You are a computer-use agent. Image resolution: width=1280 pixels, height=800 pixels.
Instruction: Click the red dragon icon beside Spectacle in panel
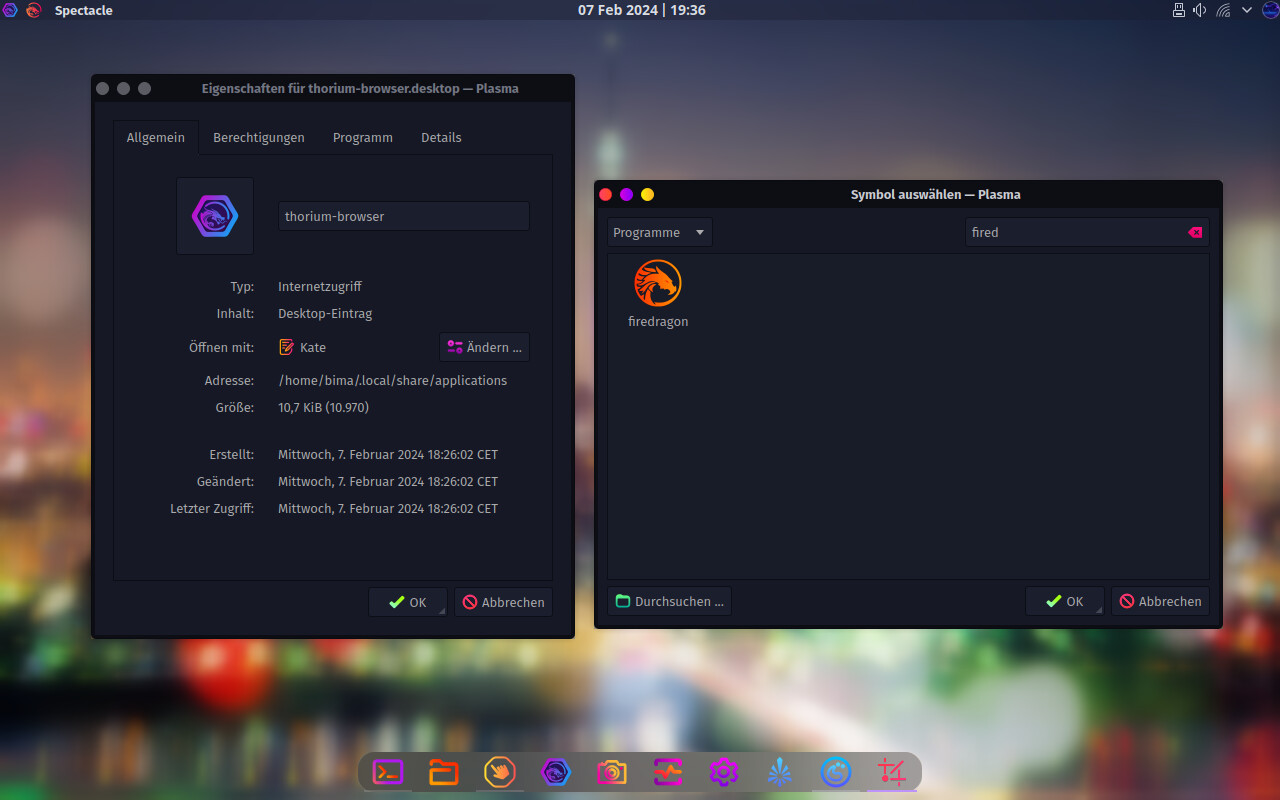(34, 10)
